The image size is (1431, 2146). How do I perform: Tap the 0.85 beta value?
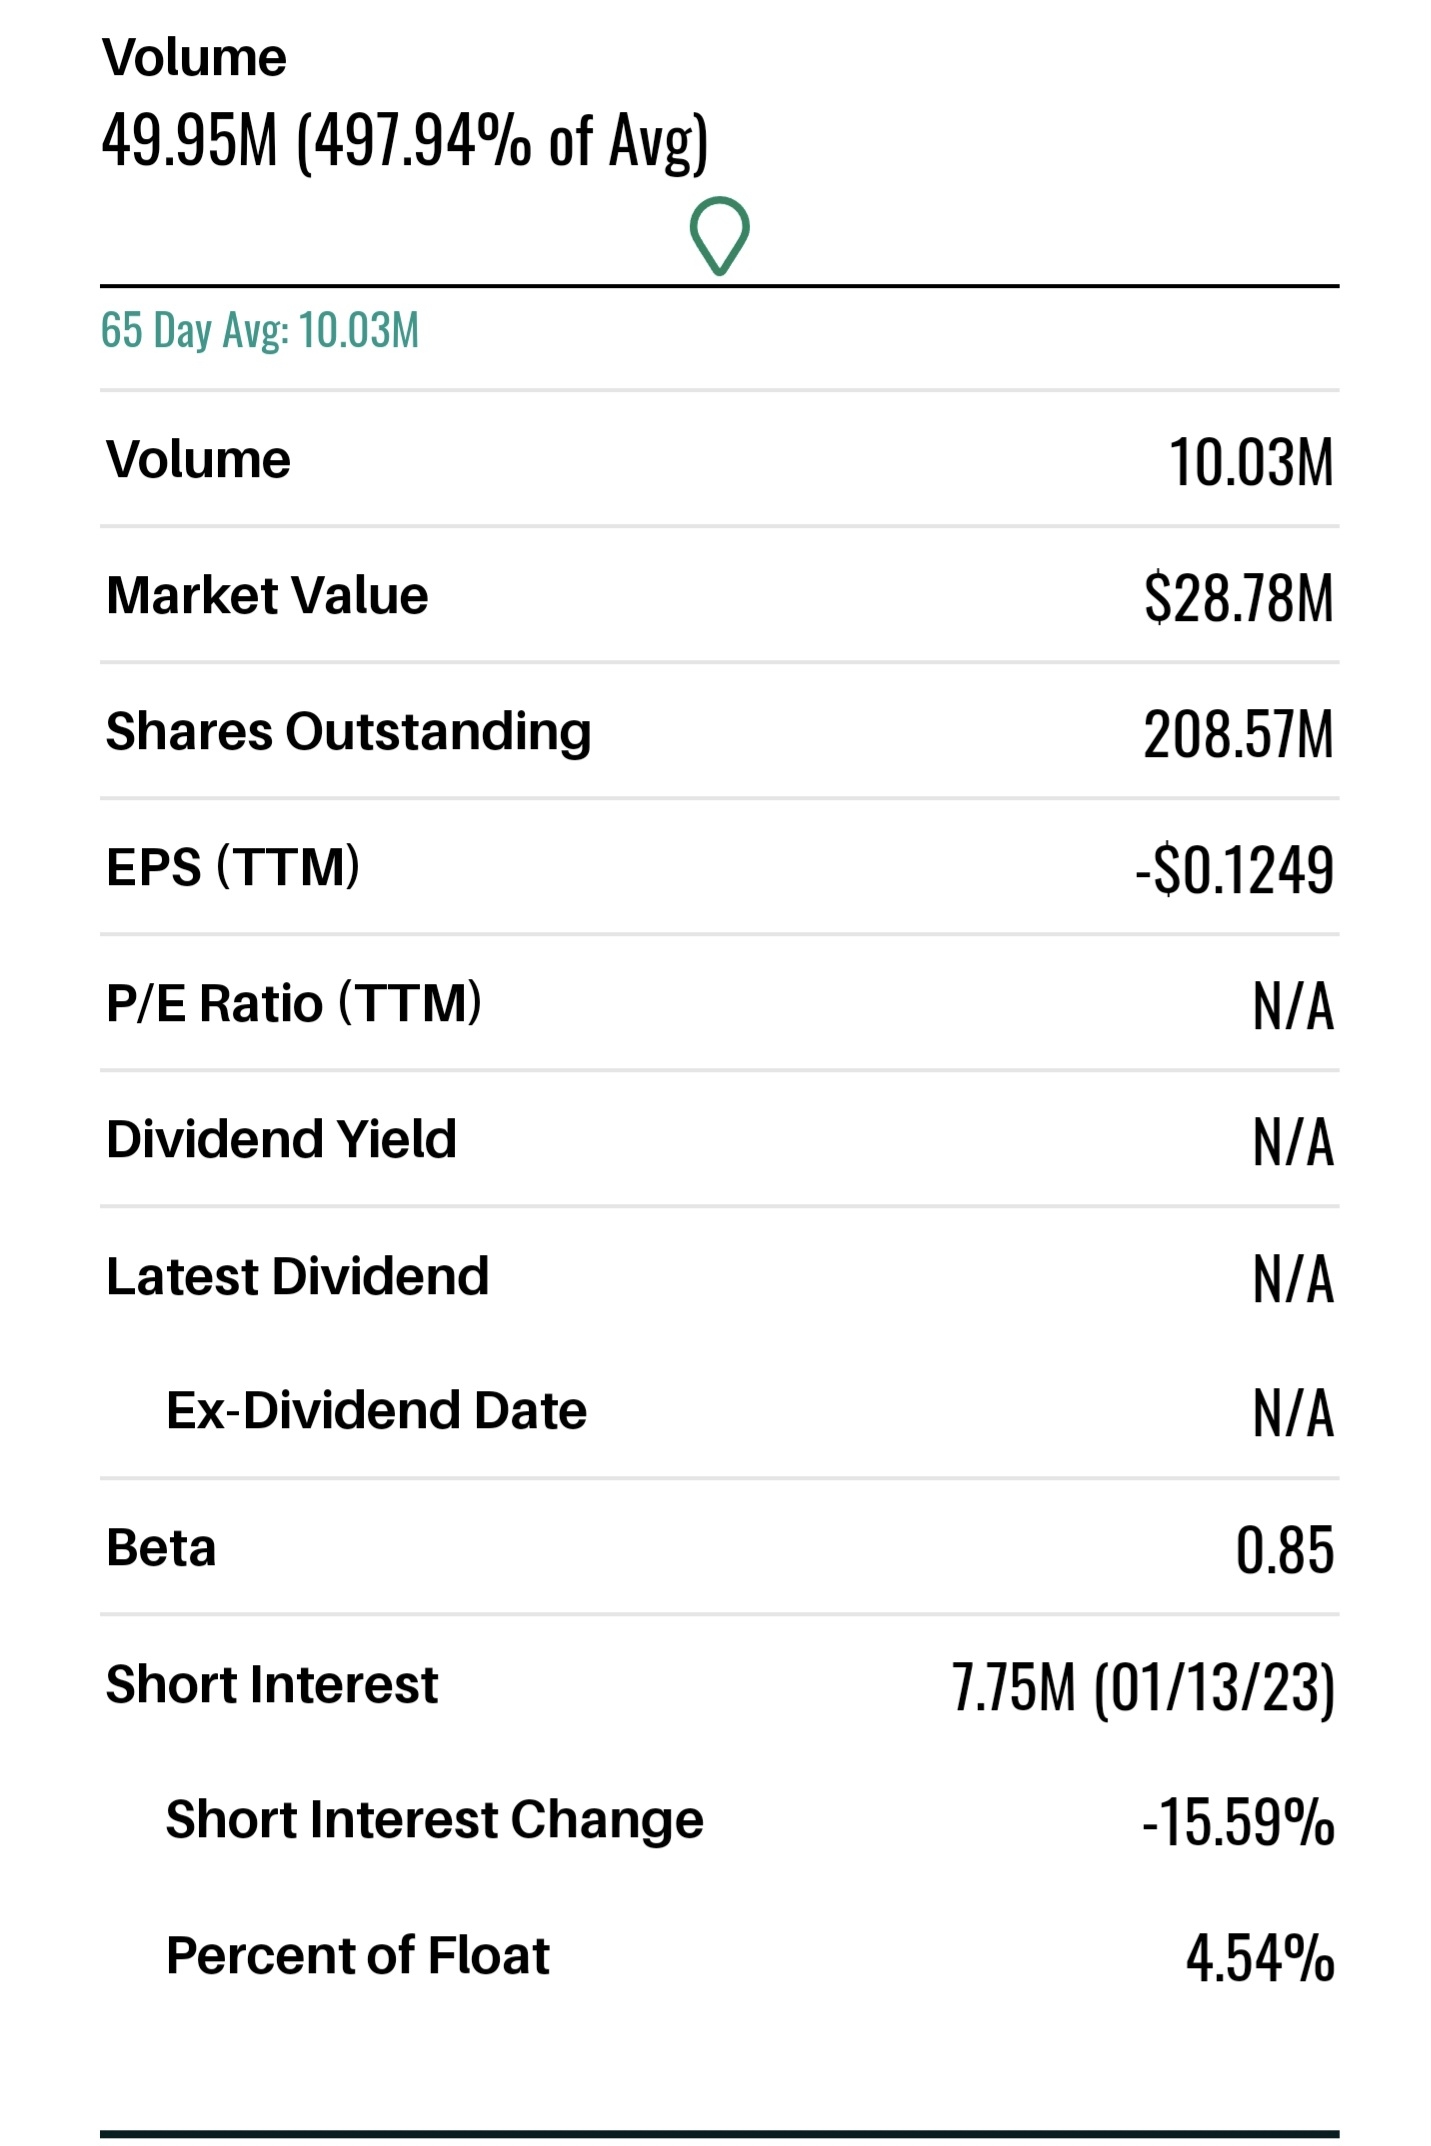(1284, 1550)
